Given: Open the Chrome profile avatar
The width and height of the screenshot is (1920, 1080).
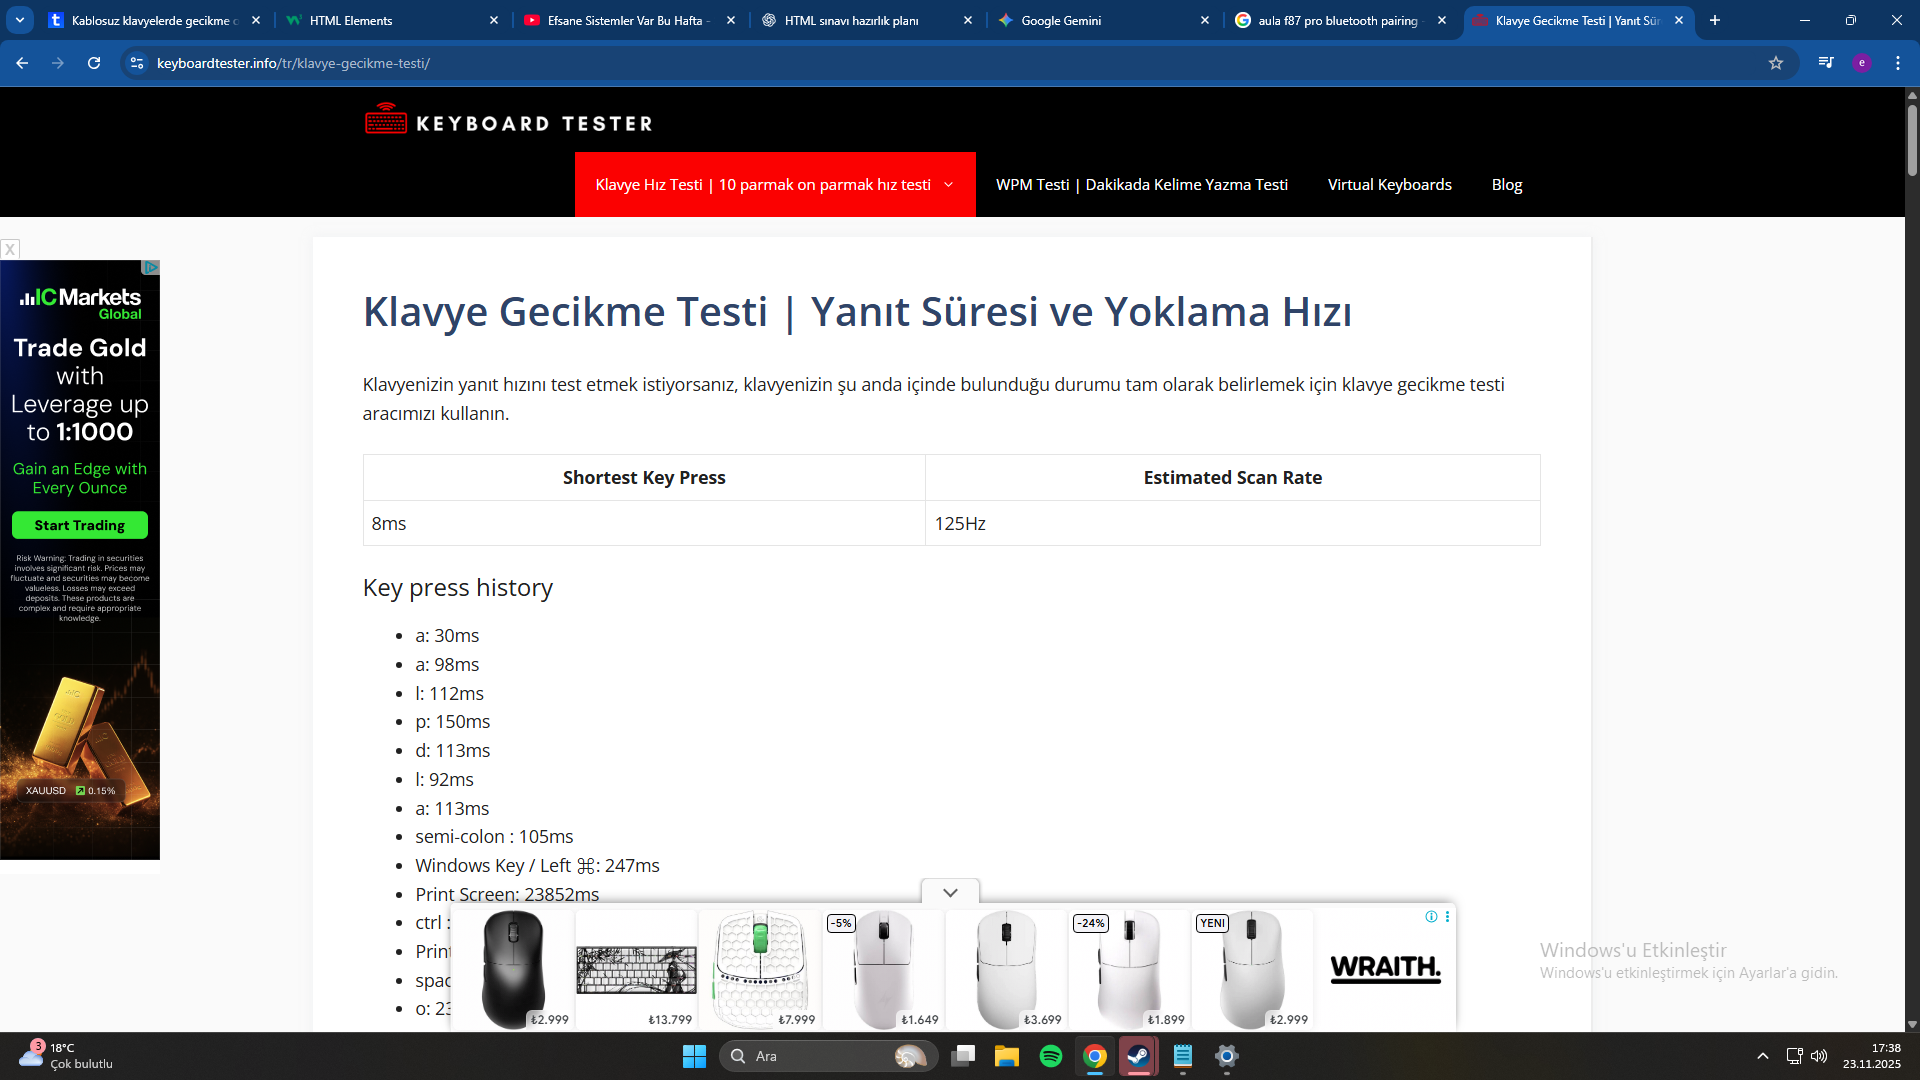Looking at the screenshot, I should [1862, 63].
